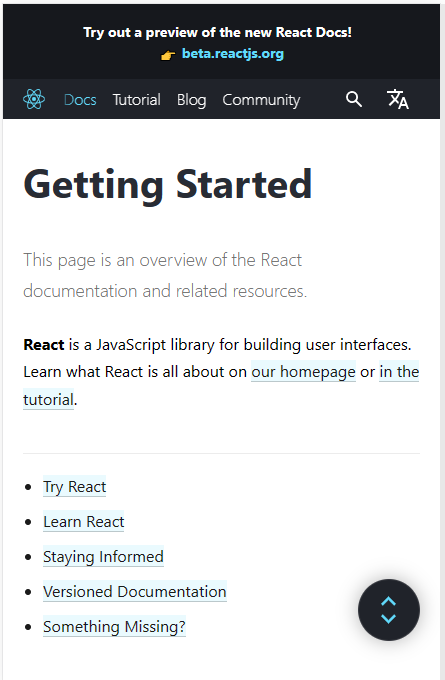Open the search magnifier icon
445x680 pixels.
pos(353,99)
